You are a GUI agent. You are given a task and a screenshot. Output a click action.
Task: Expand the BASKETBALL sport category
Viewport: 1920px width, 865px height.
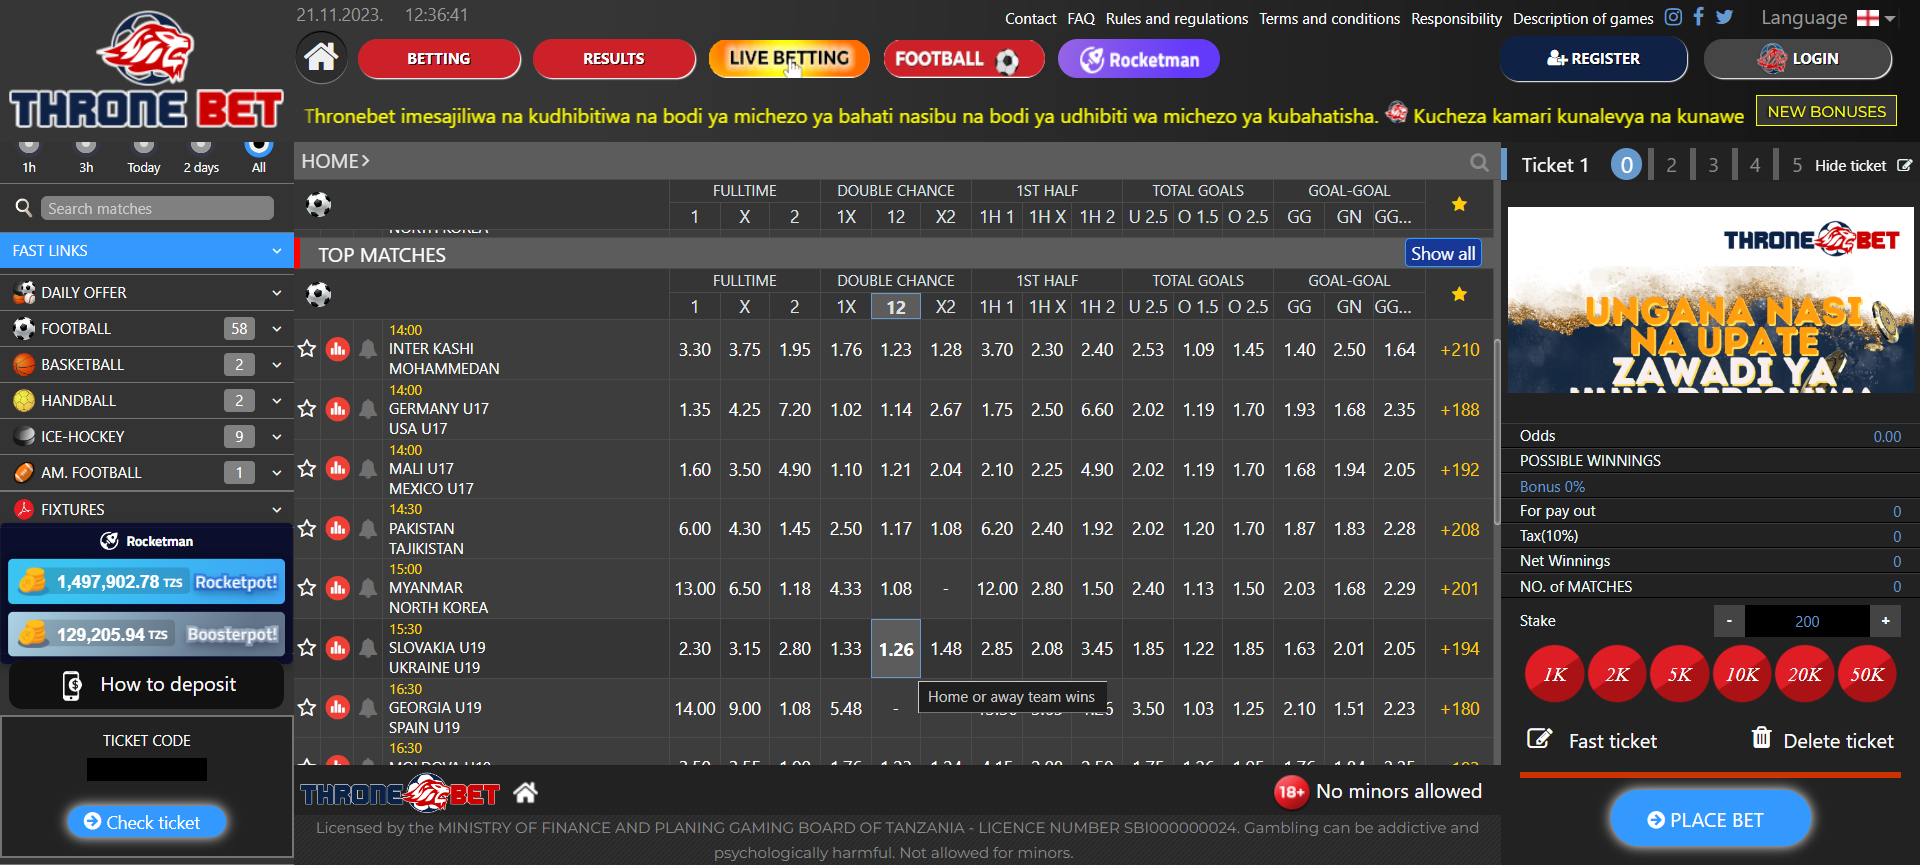coord(147,365)
